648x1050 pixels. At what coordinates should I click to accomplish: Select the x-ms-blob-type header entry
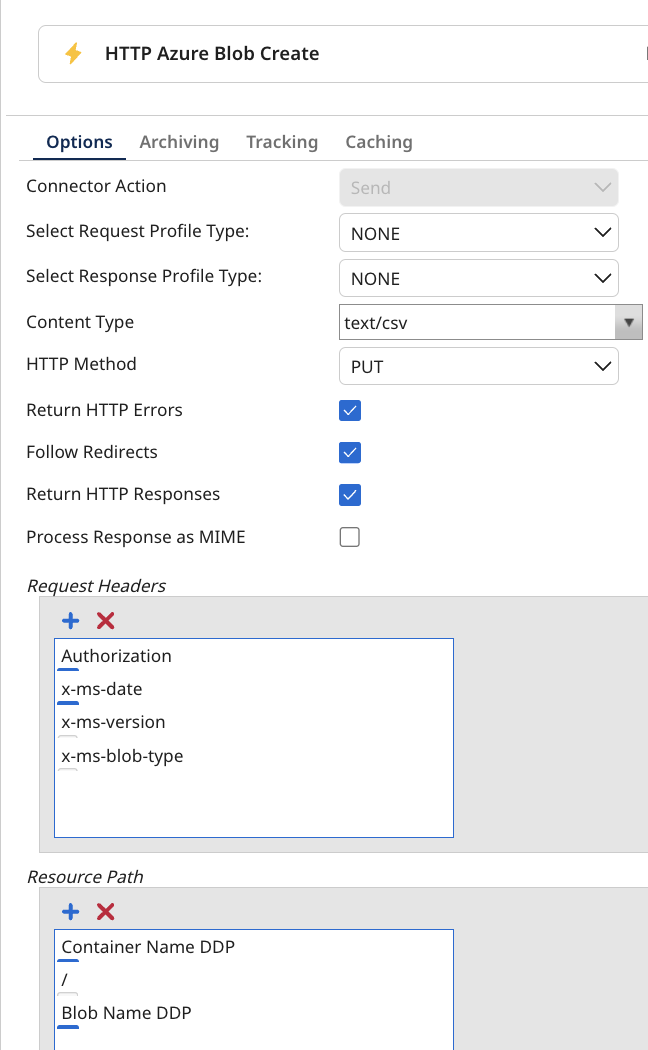pyautogui.click(x=122, y=756)
